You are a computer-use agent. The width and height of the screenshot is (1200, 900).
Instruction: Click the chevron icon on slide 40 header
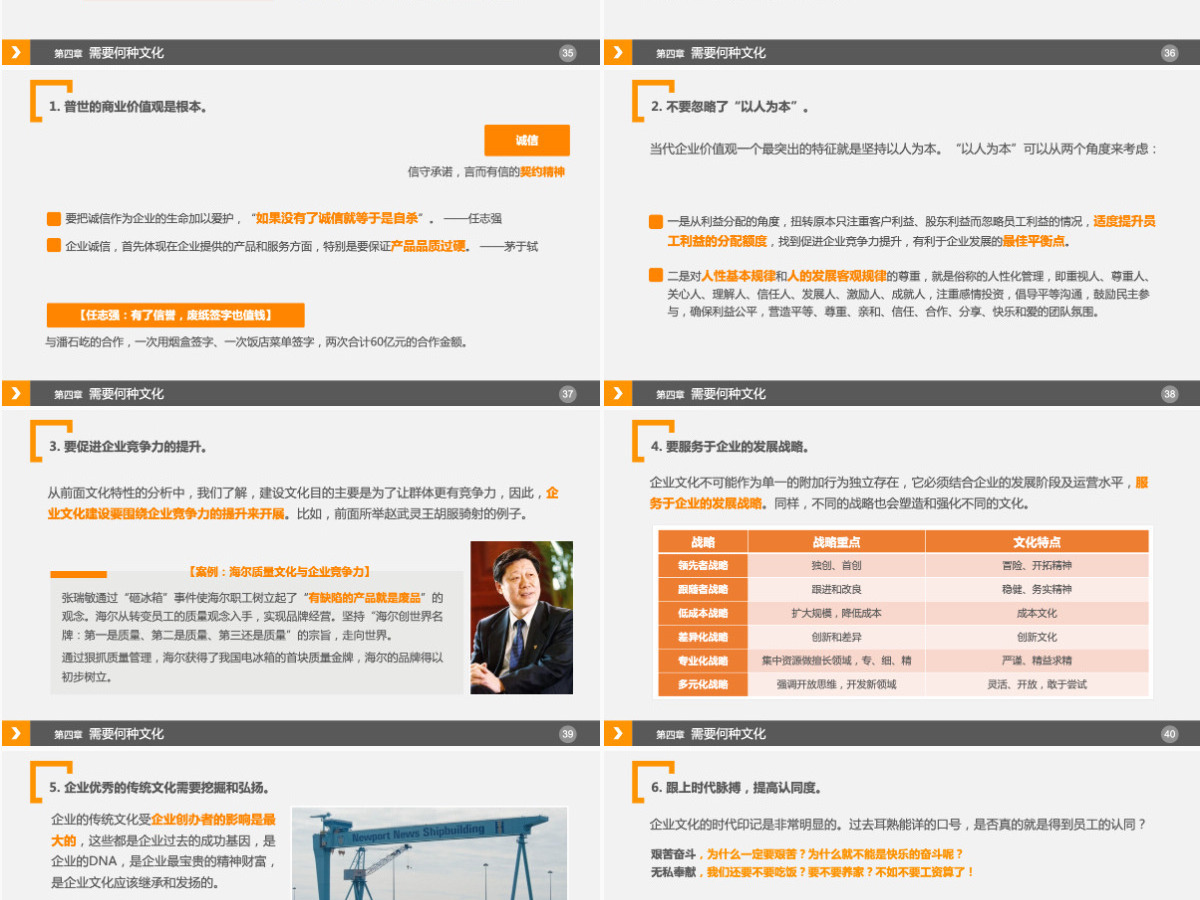pos(619,734)
